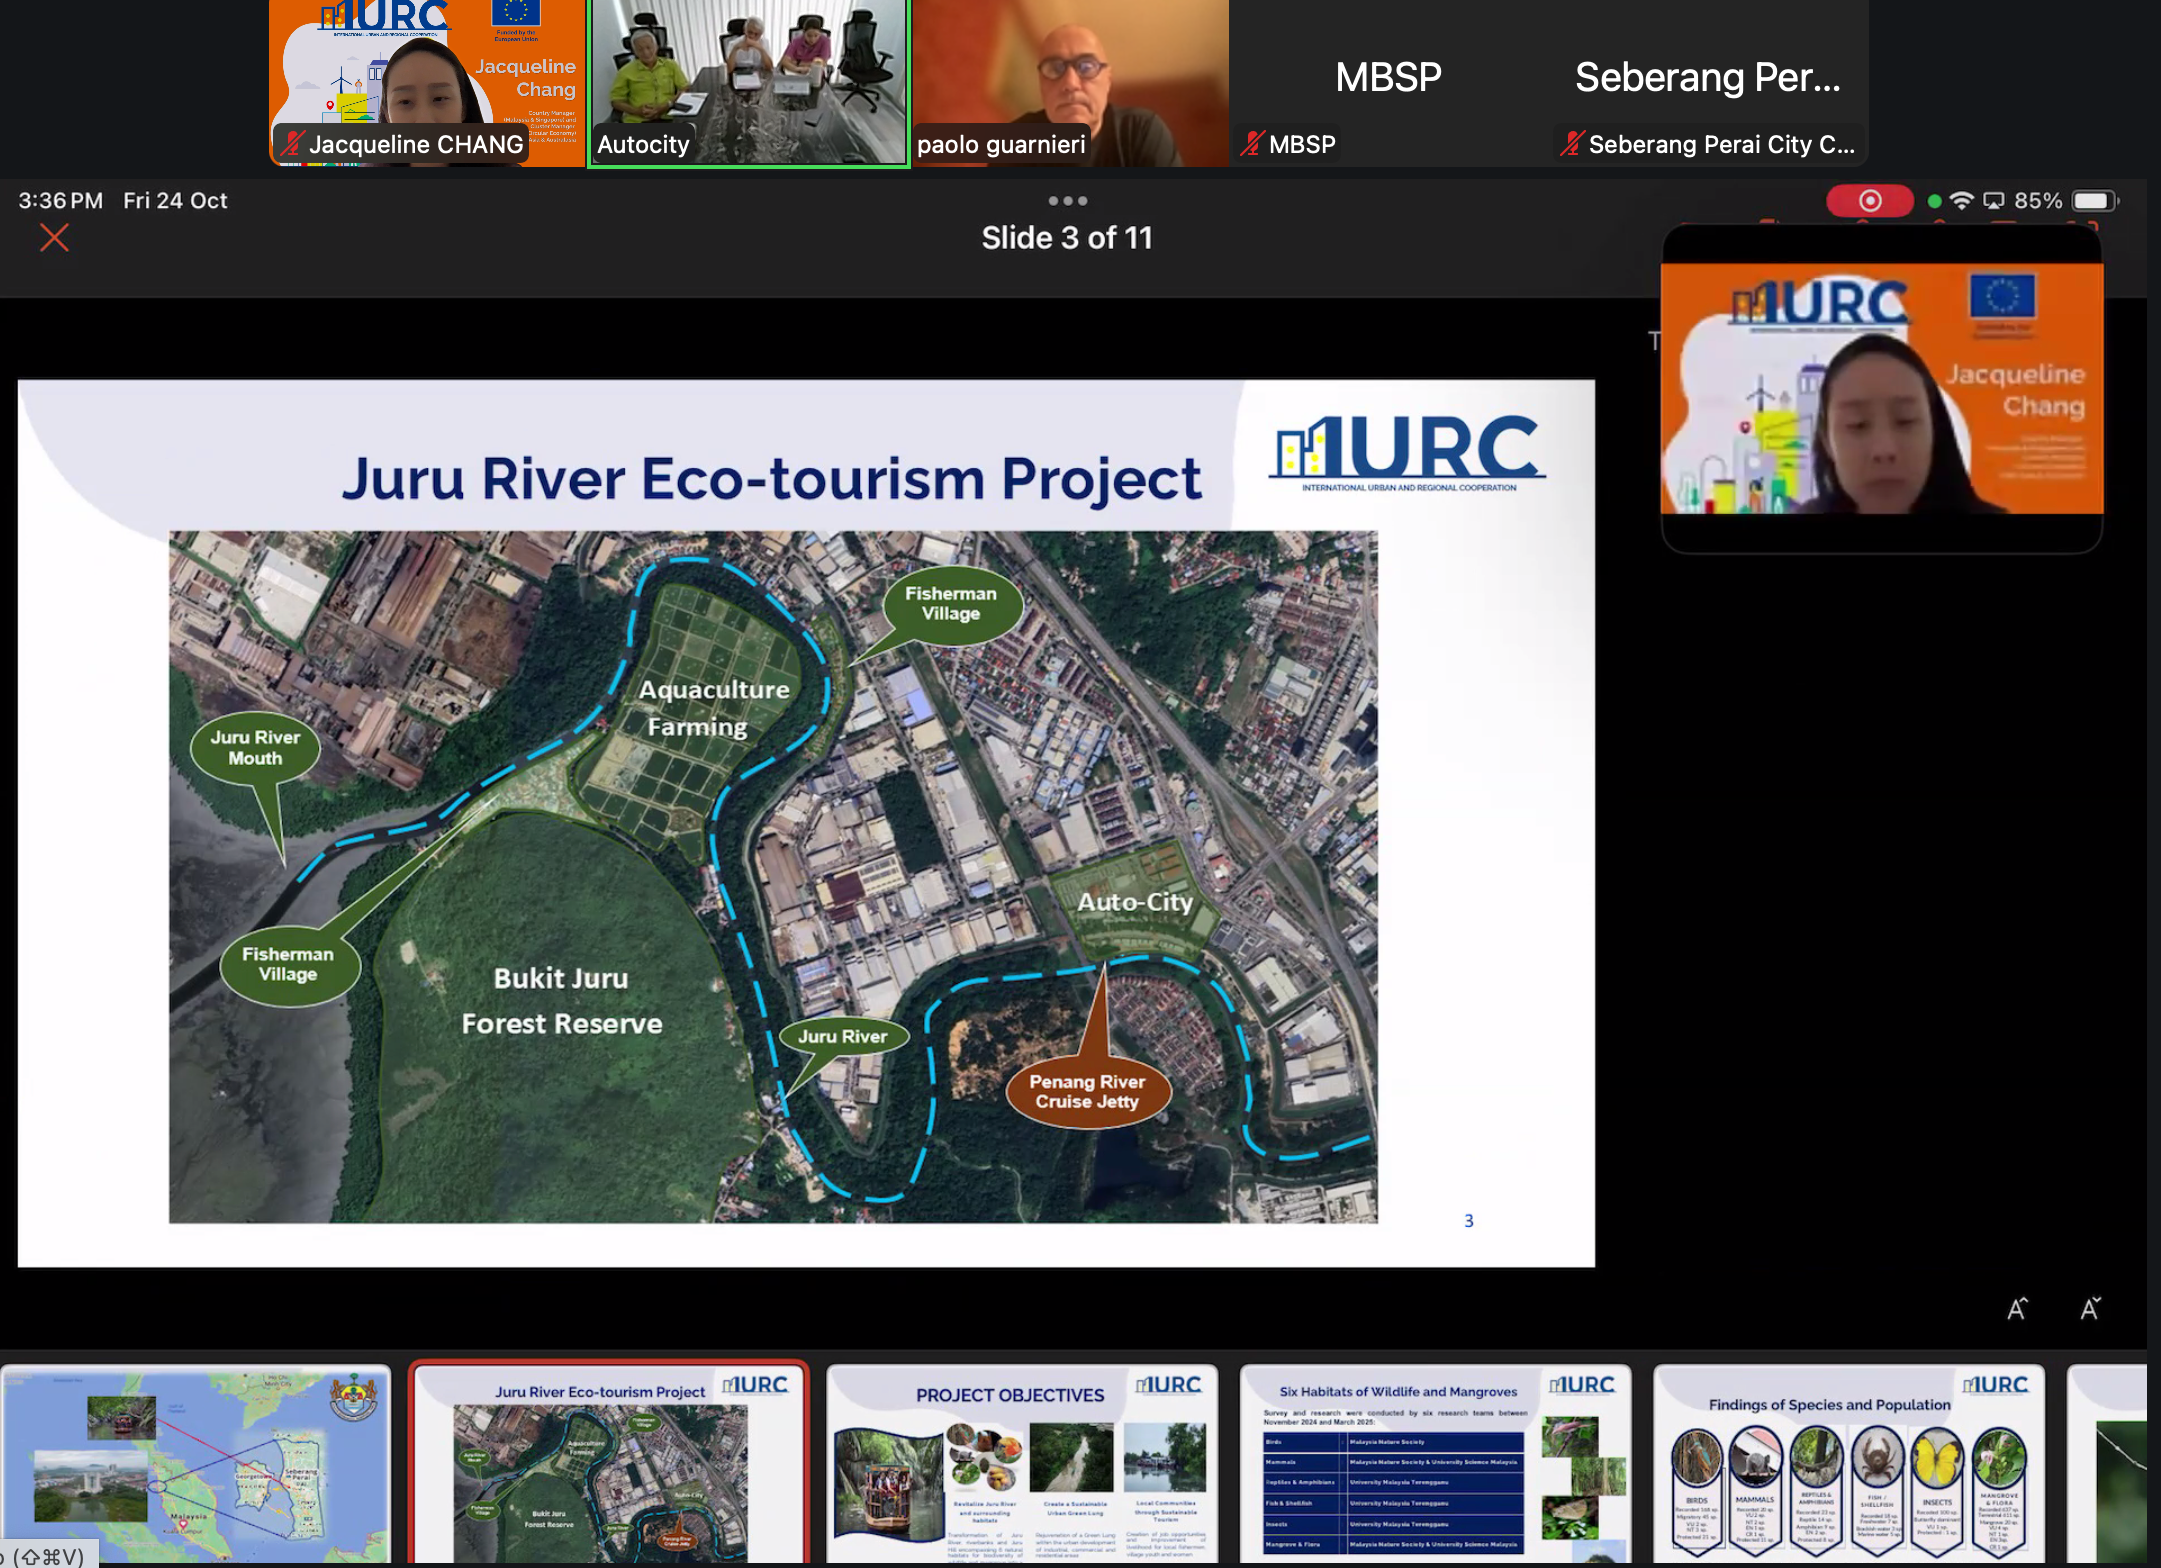Decrease notes font size with smaller A icon
This screenshot has height=1568, width=2161.
coord(2090,1308)
